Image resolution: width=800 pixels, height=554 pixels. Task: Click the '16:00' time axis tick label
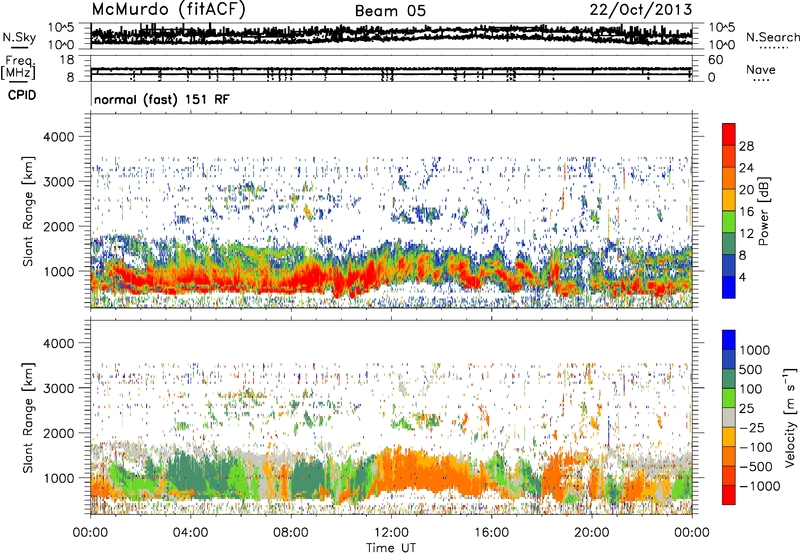point(491,533)
